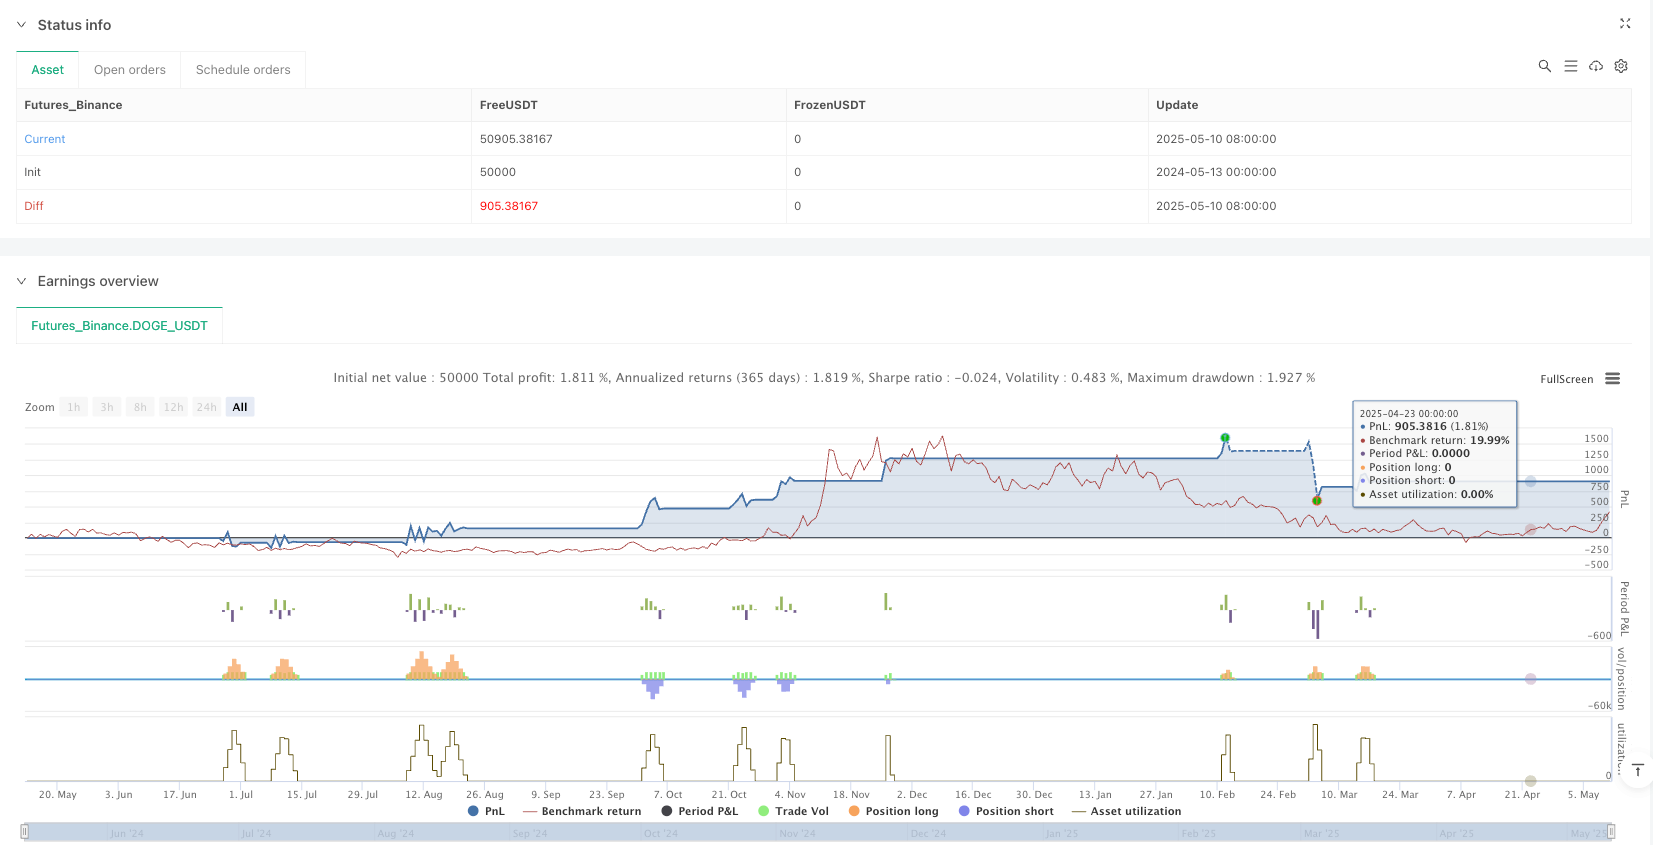Switch to the Schedule orders tab
The height and width of the screenshot is (845, 1653).
pos(243,70)
